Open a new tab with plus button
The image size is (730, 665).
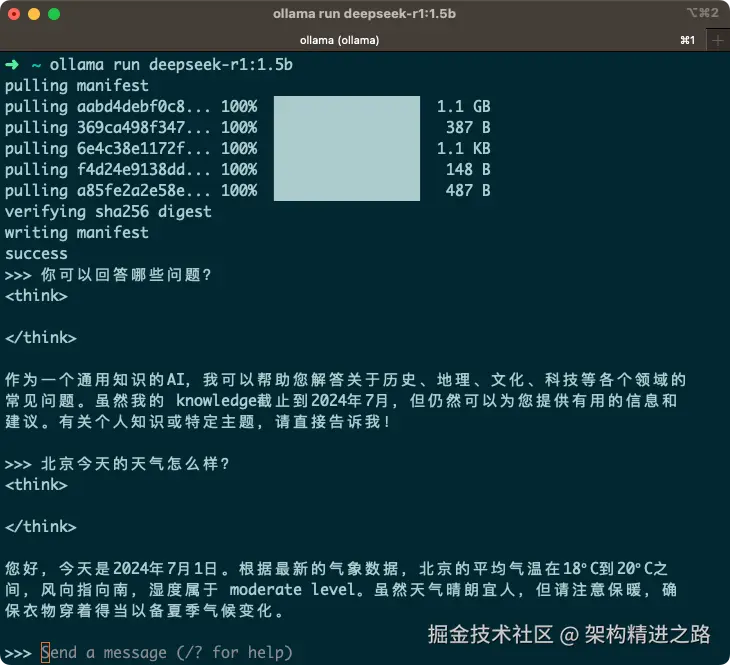(717, 41)
